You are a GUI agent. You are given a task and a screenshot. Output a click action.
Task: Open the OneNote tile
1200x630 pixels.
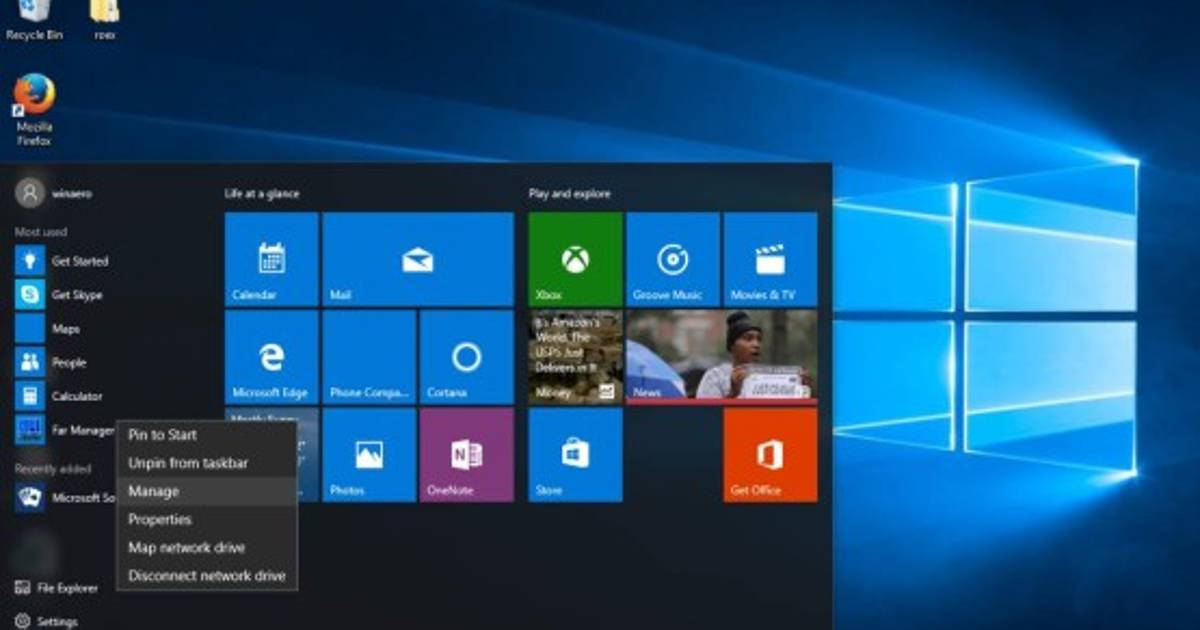[x=466, y=455]
